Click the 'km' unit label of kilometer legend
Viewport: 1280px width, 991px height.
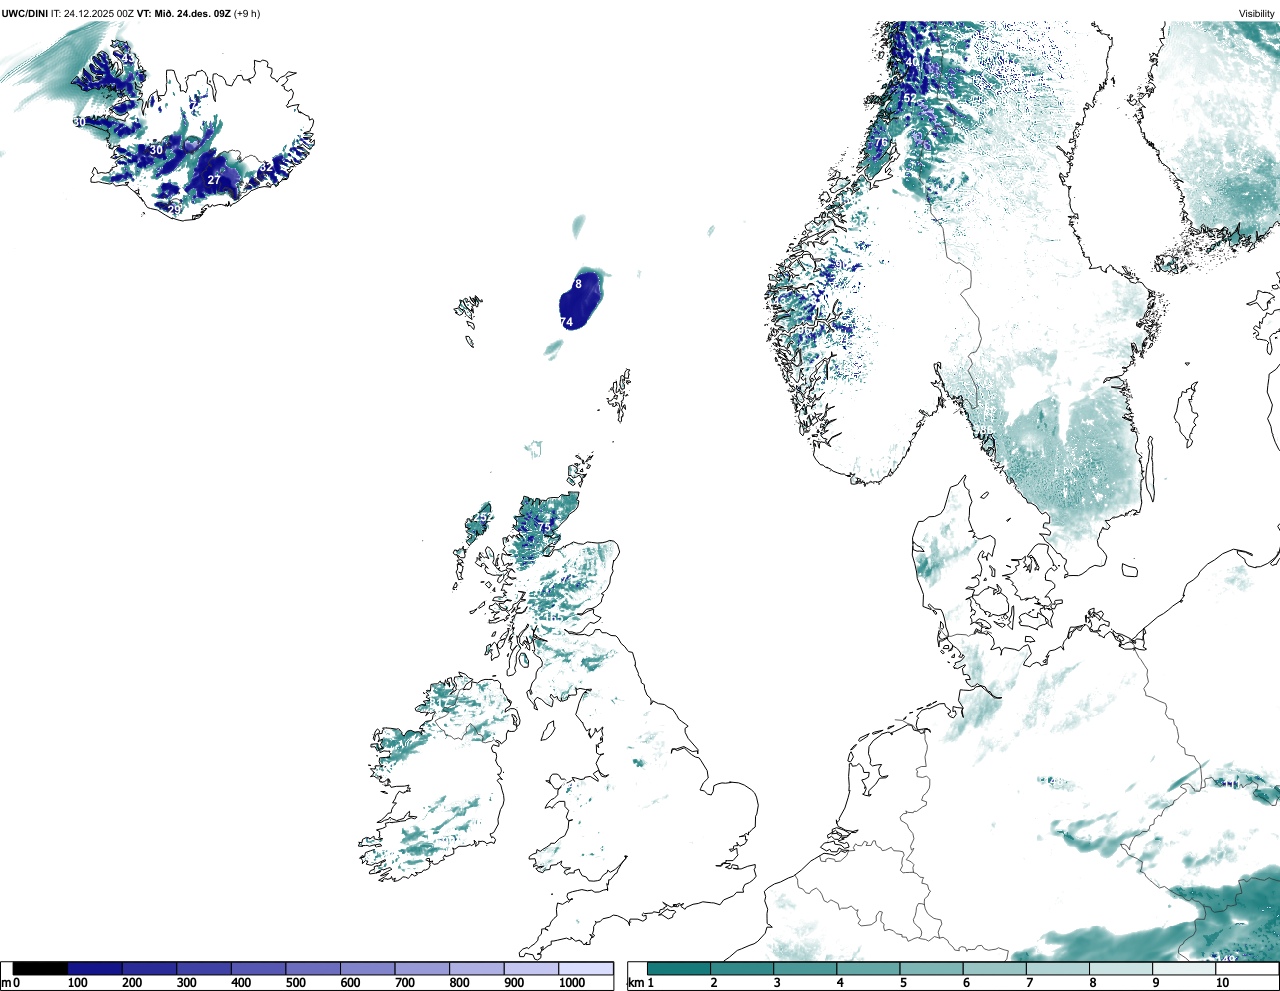pos(635,984)
